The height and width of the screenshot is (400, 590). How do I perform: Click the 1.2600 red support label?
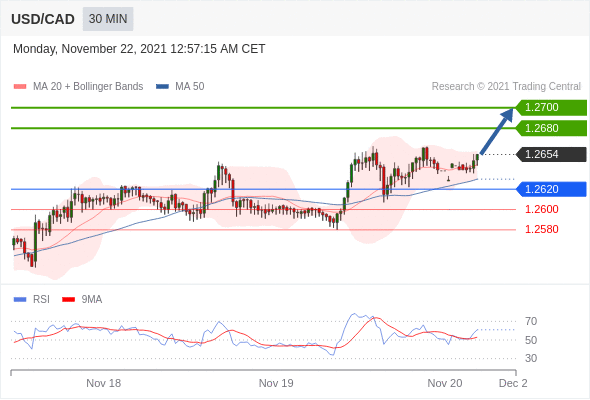pos(541,209)
